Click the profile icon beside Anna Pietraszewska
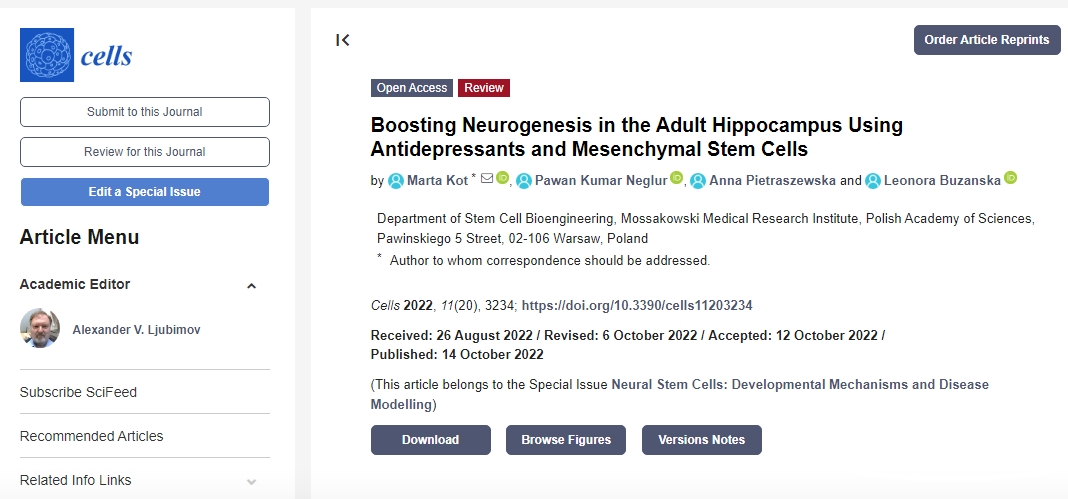The image size is (1068, 499). (698, 181)
